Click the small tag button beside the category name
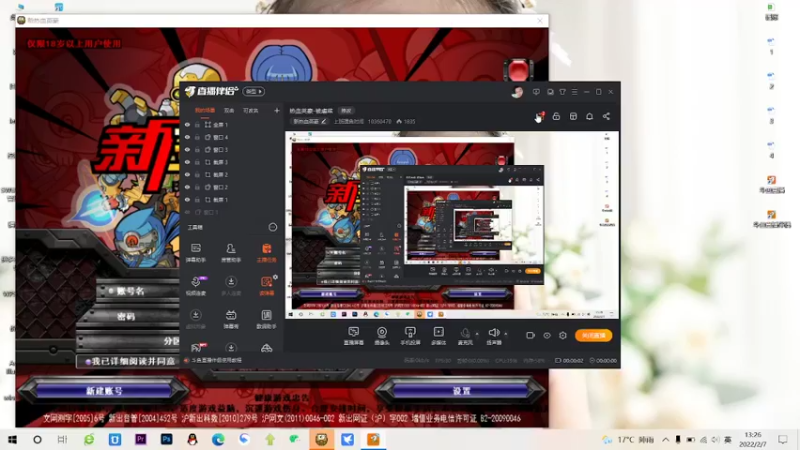800x450 pixels. tap(346, 111)
